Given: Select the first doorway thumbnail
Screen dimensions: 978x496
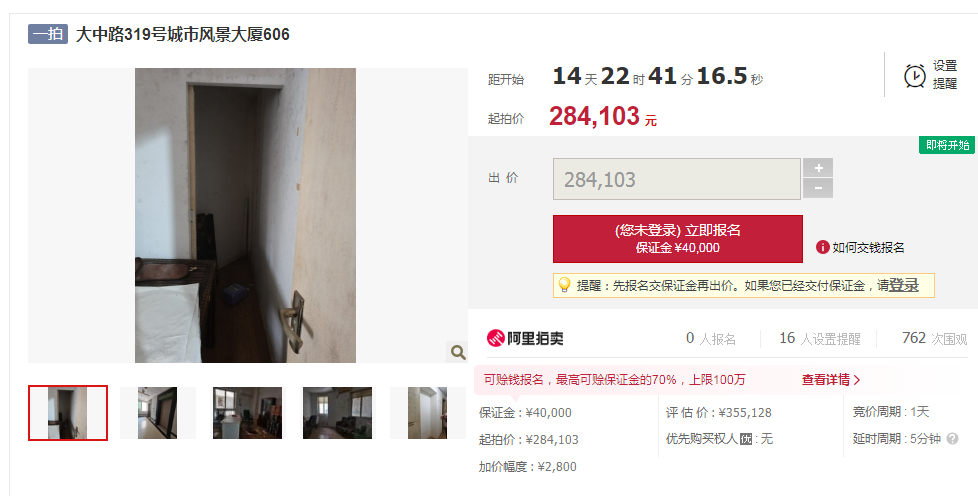Looking at the screenshot, I should pyautogui.click(x=67, y=413).
